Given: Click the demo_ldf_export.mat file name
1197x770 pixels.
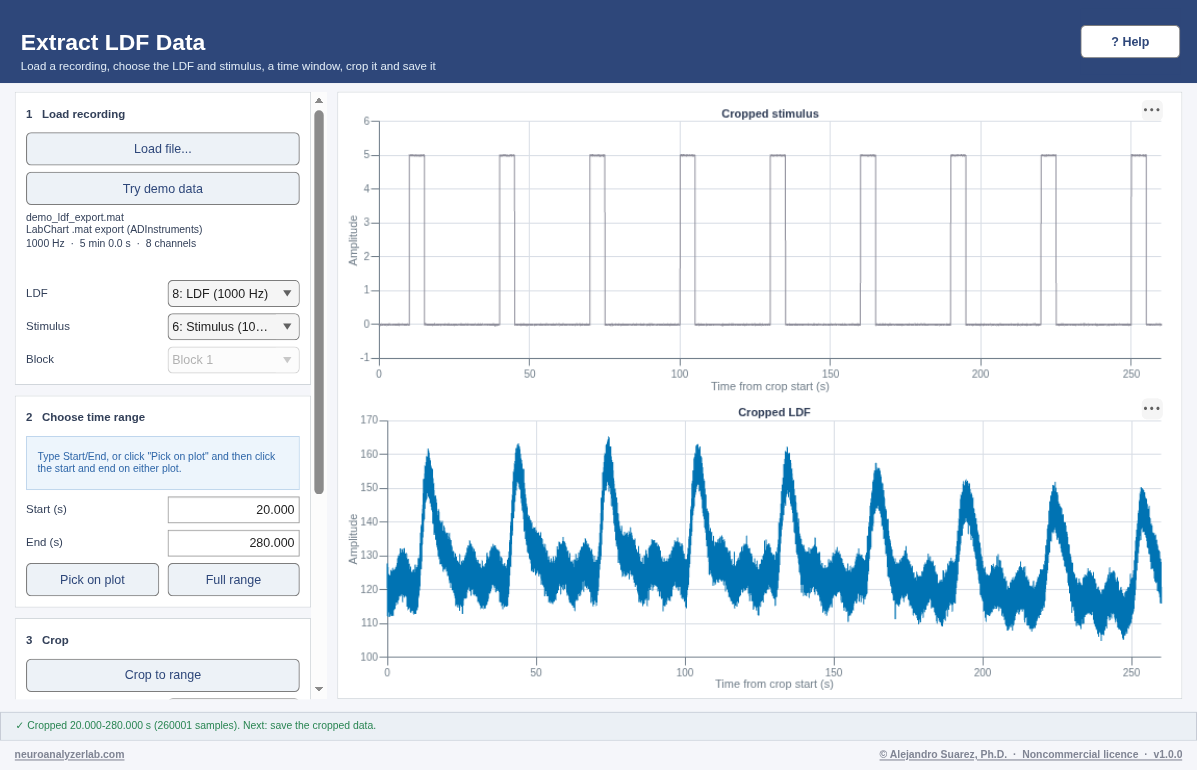Looking at the screenshot, I should point(75,217).
